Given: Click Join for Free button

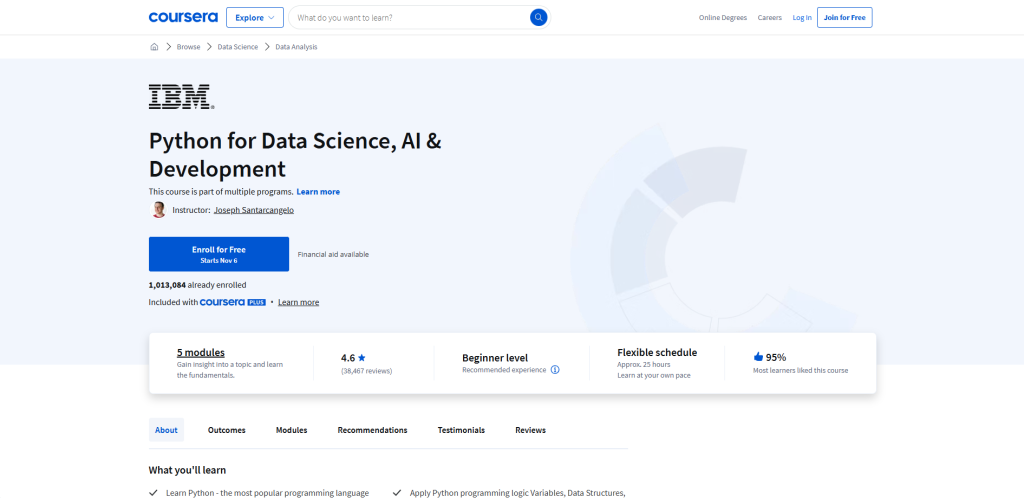Looking at the screenshot, I should click(x=844, y=18).
